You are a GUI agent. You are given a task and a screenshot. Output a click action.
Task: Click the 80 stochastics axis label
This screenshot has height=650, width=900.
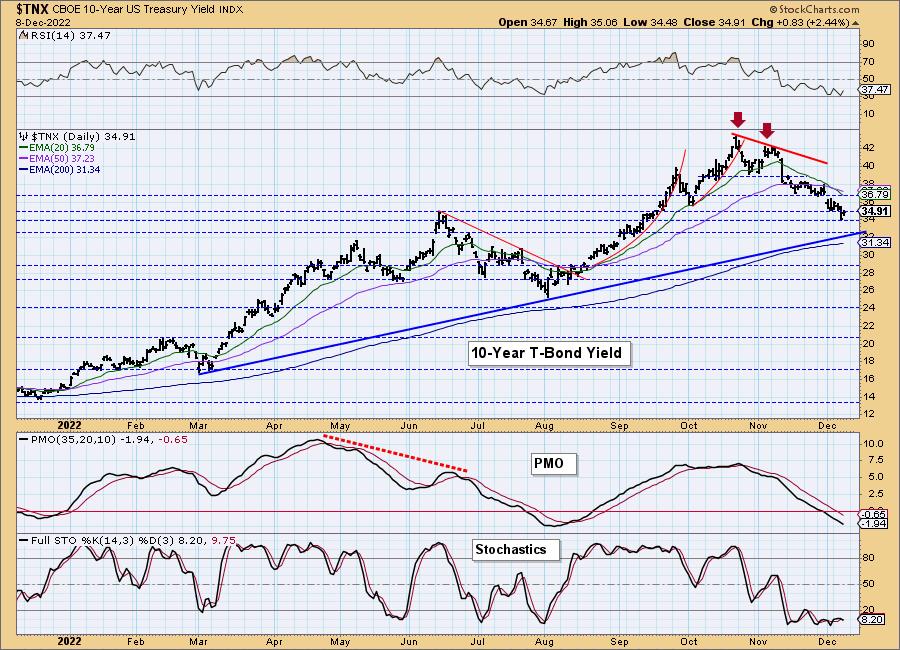868,558
